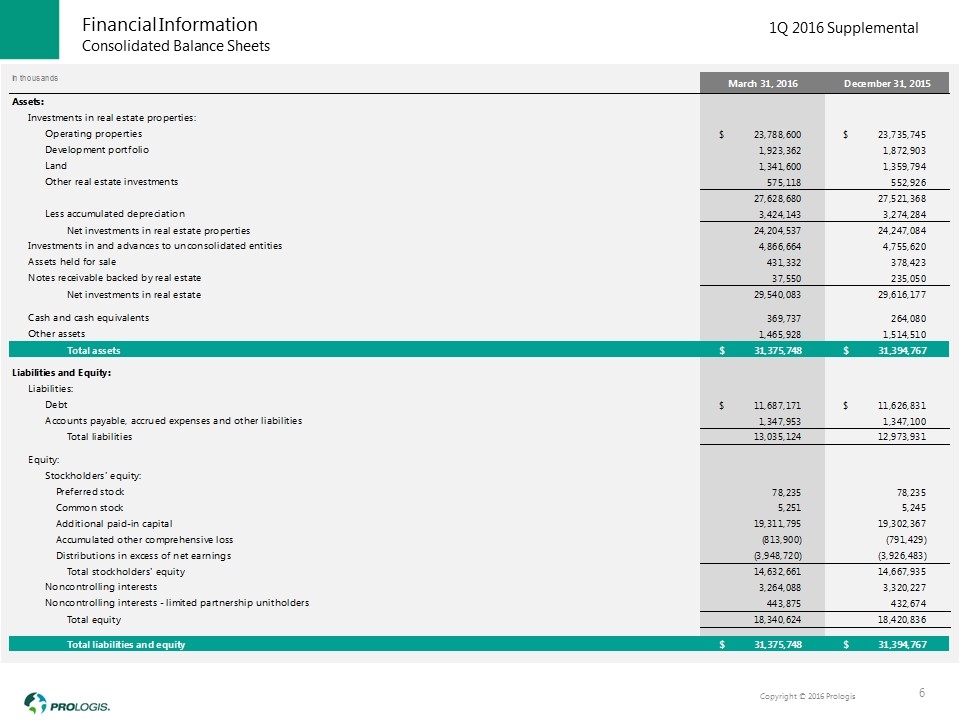The image size is (960, 720).
Task: Click the Less accumulated depreciation row label
Action: click(115, 214)
